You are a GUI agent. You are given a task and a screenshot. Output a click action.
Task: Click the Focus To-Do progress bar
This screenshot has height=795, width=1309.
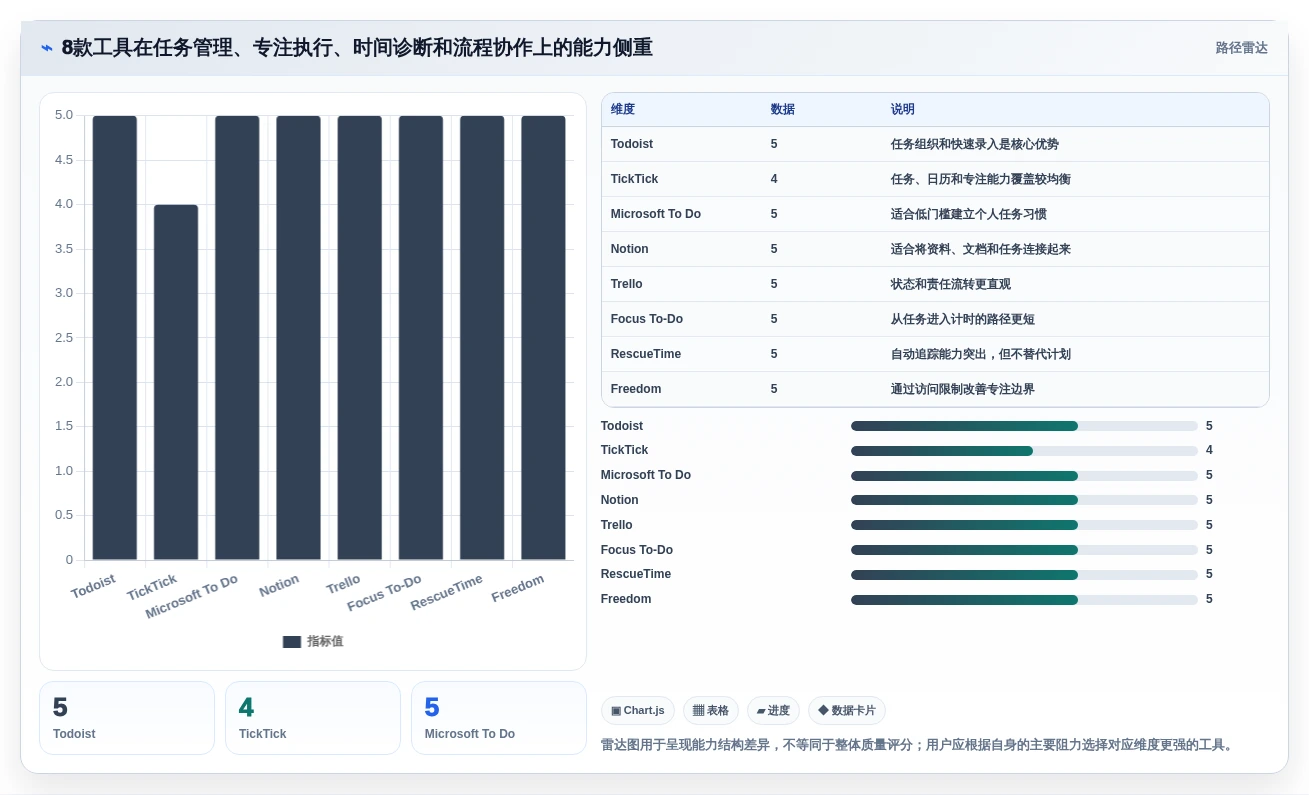click(1024, 550)
